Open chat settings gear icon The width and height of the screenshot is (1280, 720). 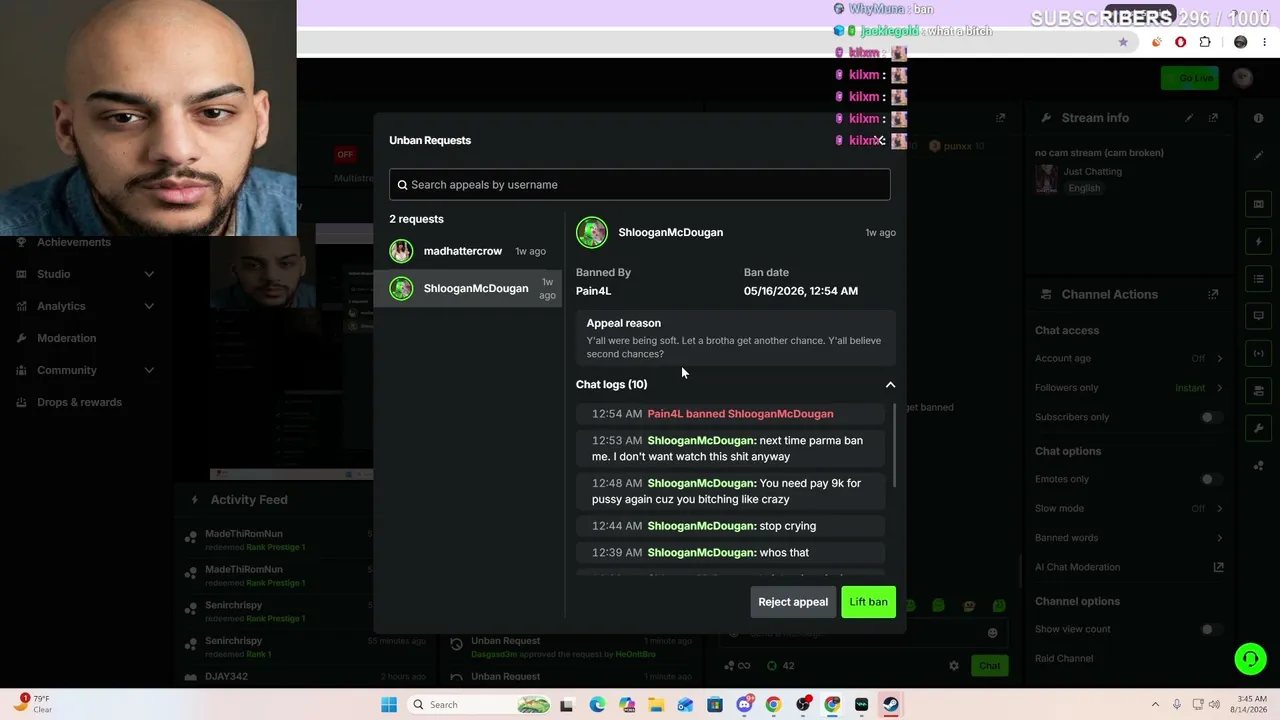(x=954, y=666)
